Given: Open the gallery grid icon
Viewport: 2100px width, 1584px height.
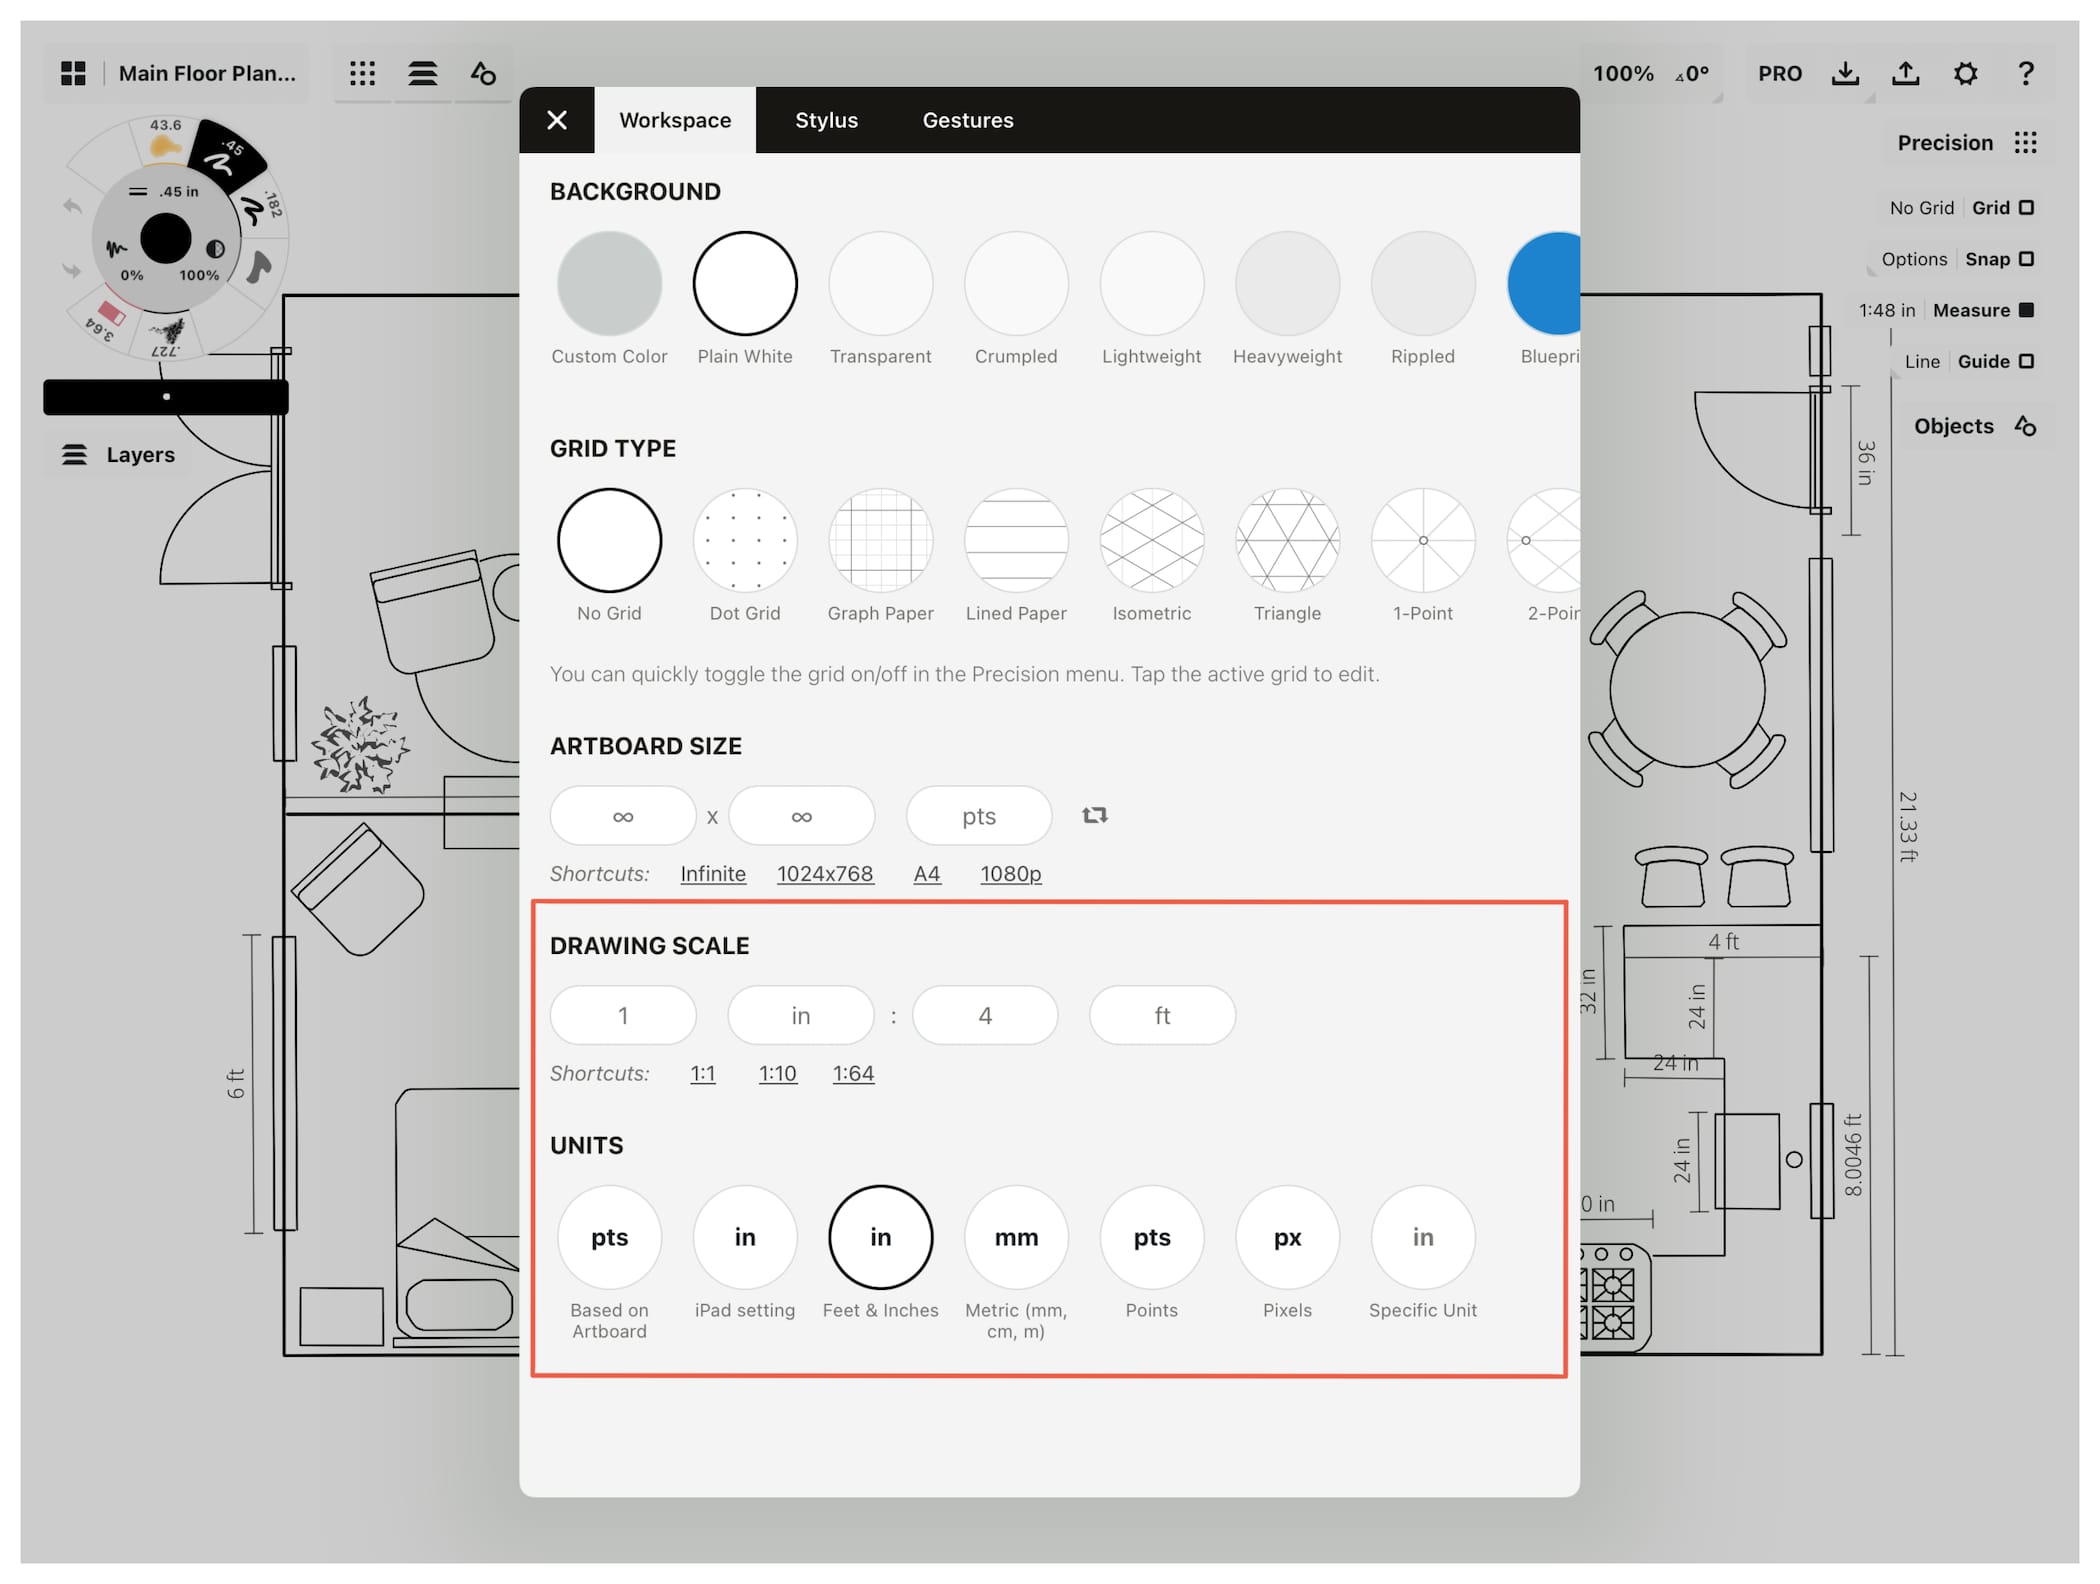Looking at the screenshot, I should tap(73, 73).
